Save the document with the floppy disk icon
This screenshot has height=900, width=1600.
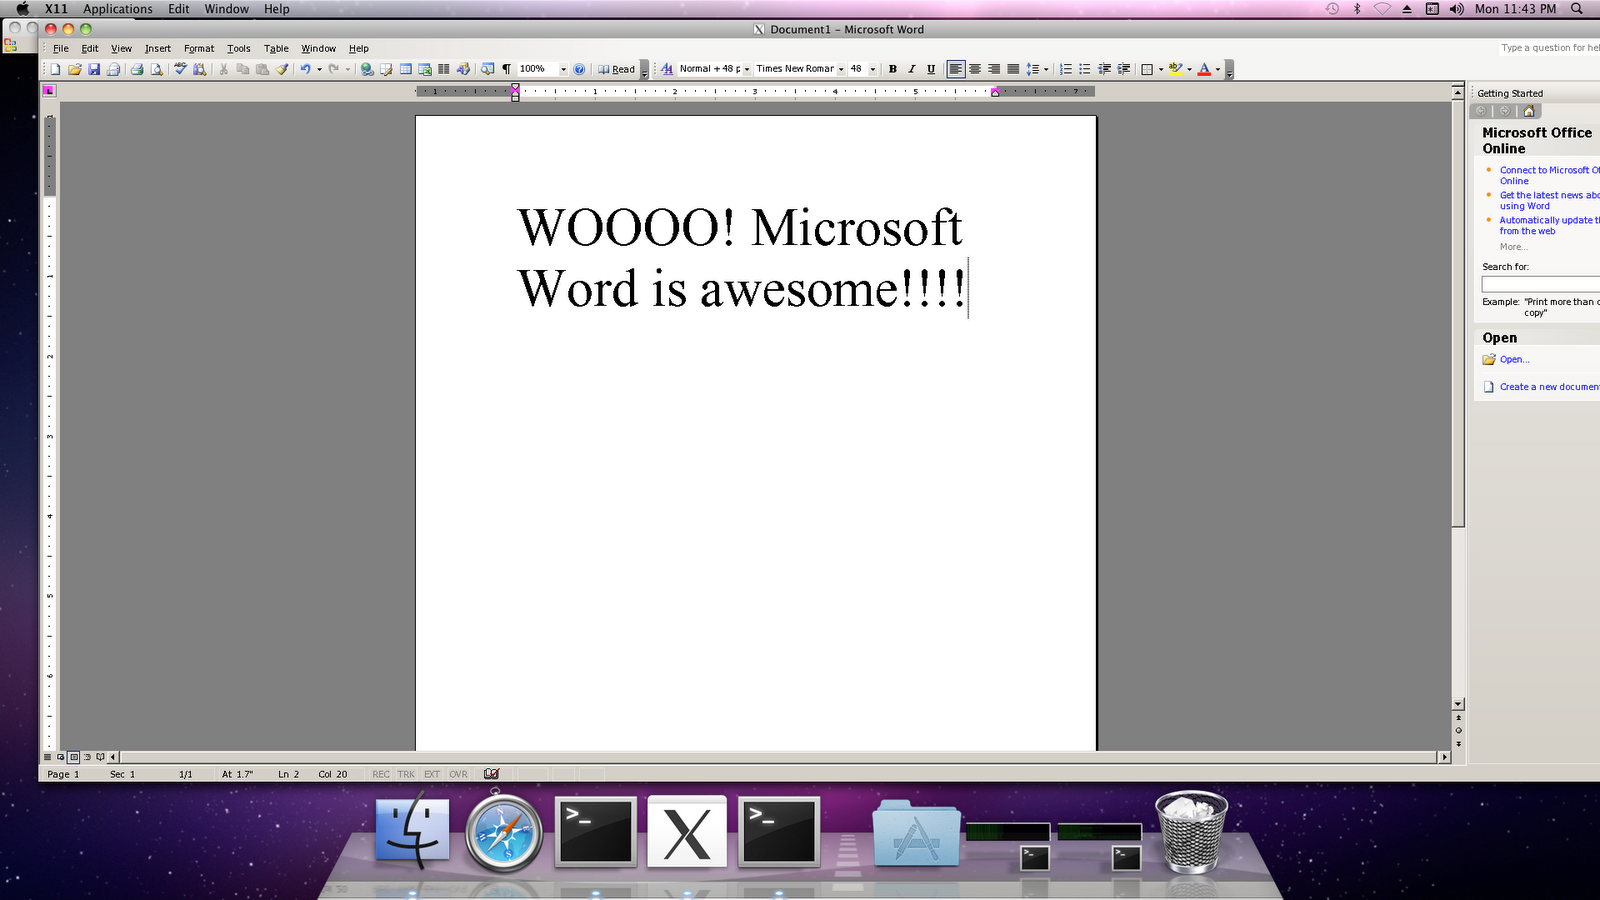click(x=94, y=69)
